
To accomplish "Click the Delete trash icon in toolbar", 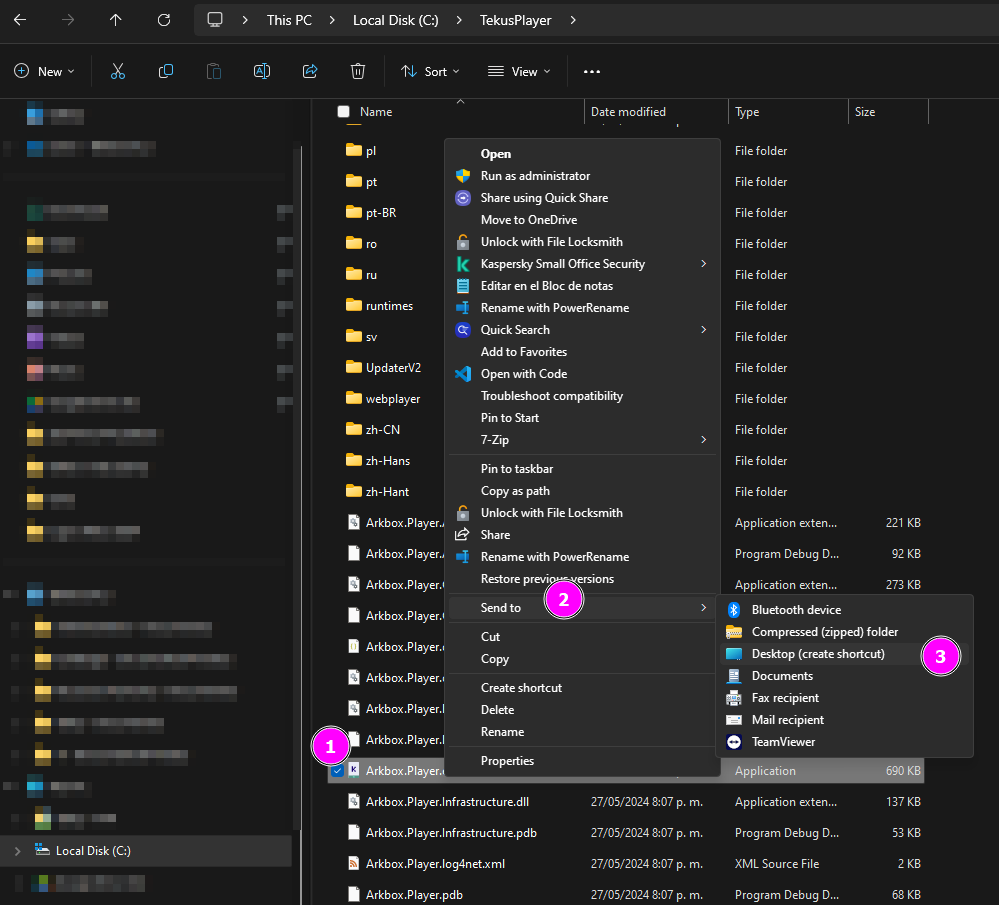I will pyautogui.click(x=358, y=71).
